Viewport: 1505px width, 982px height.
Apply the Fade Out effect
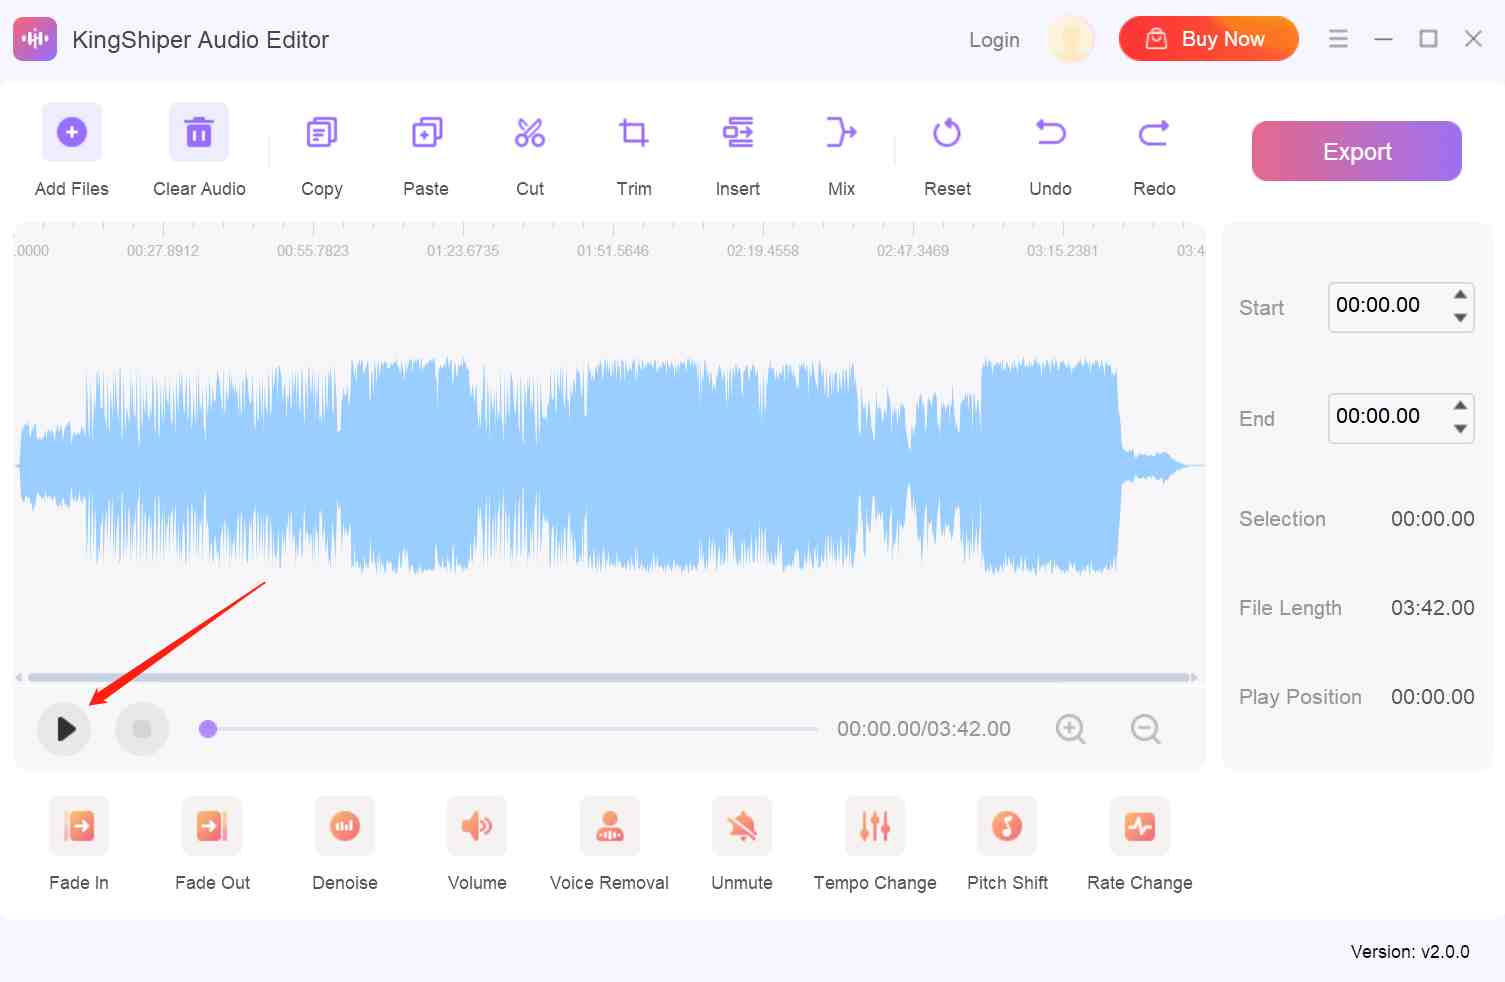212,826
